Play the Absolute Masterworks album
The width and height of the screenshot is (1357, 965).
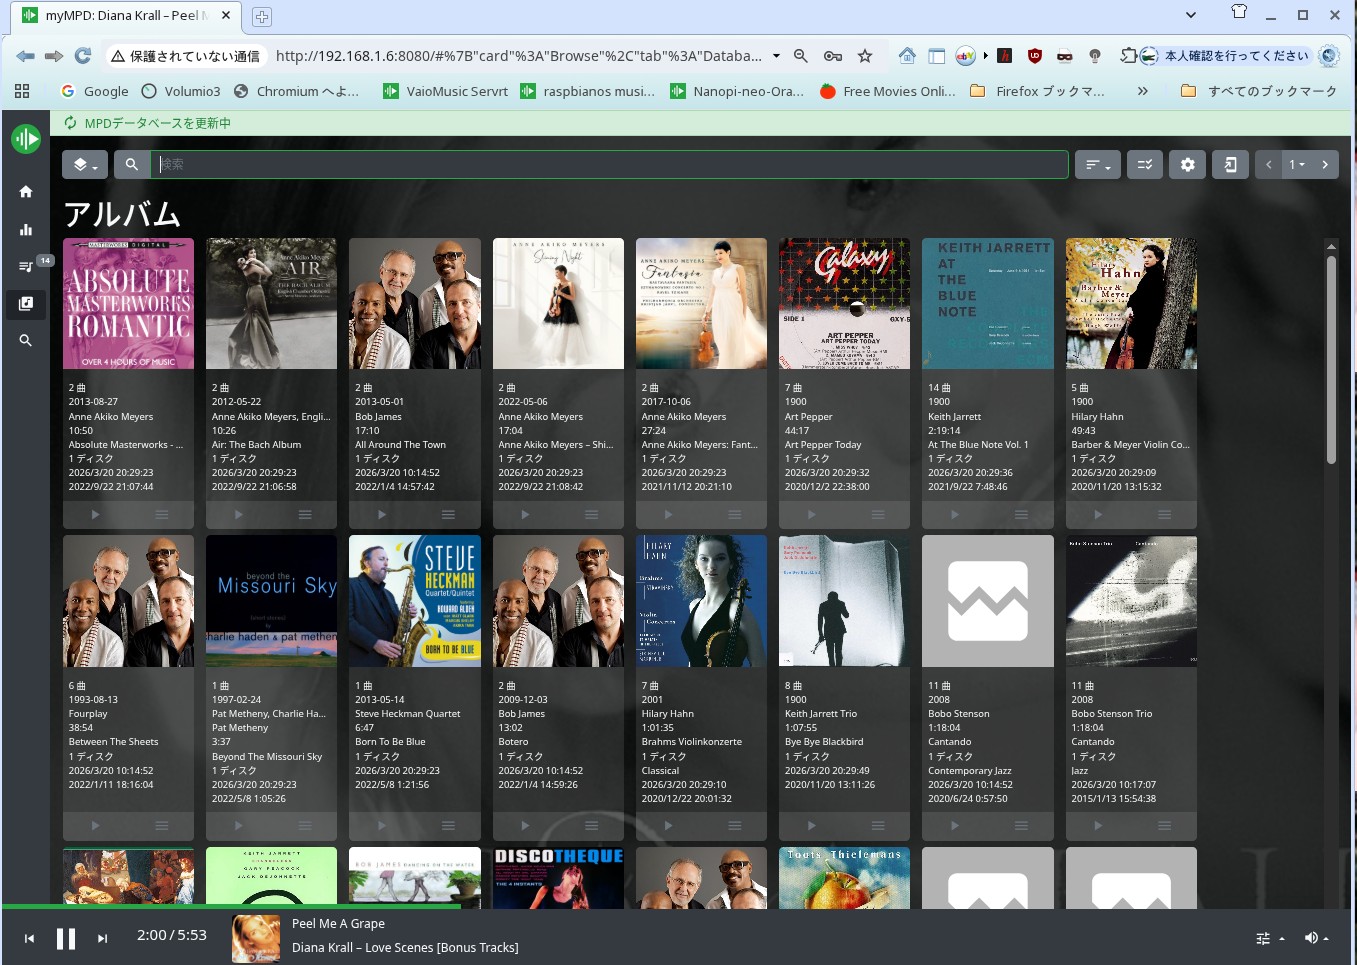point(95,515)
